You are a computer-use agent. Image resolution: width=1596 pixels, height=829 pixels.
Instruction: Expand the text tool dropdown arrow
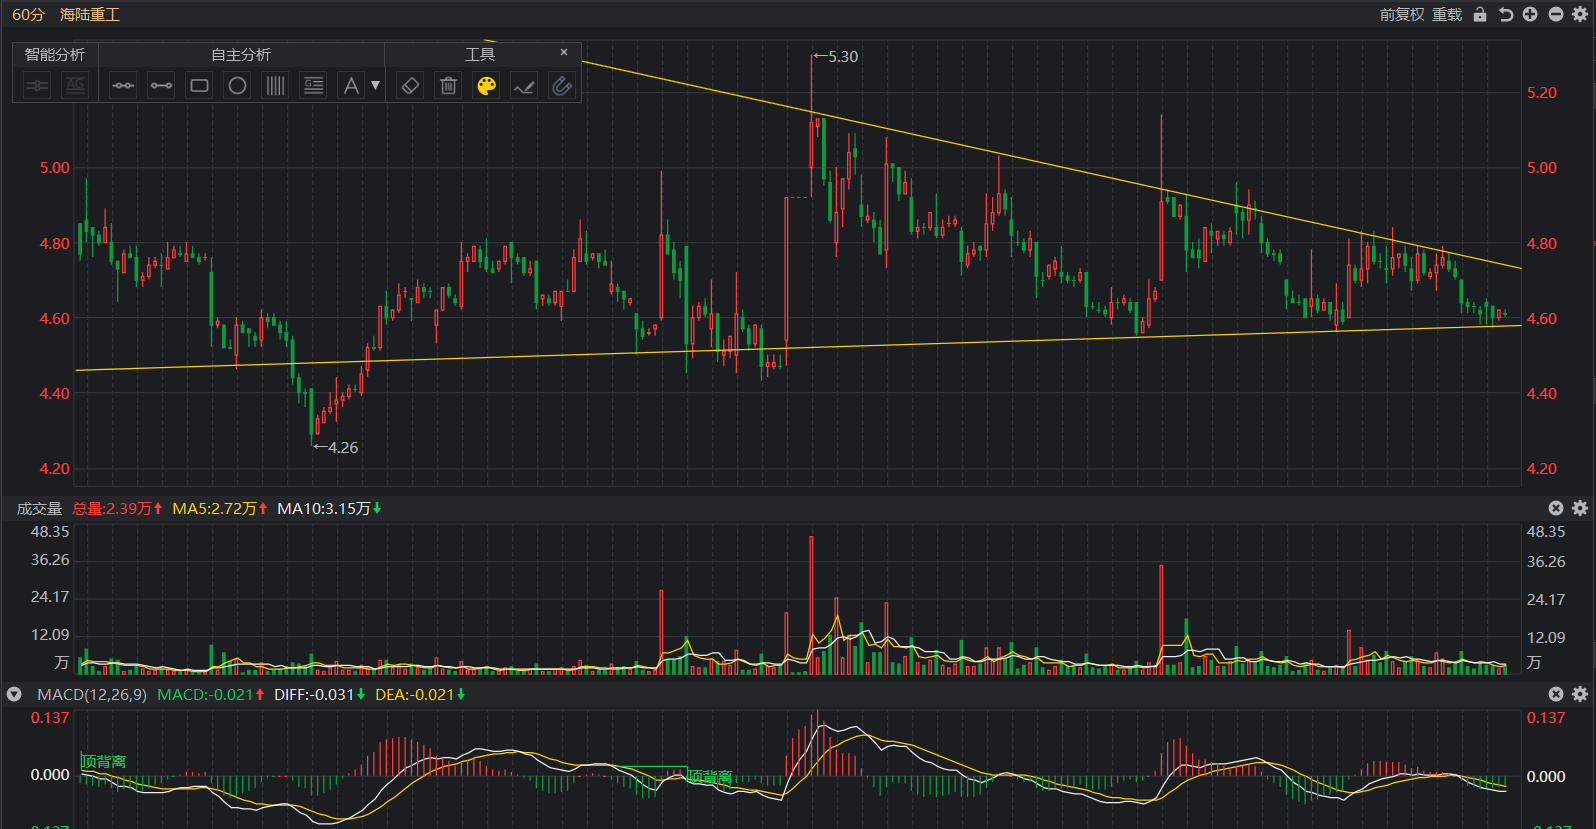(x=376, y=85)
